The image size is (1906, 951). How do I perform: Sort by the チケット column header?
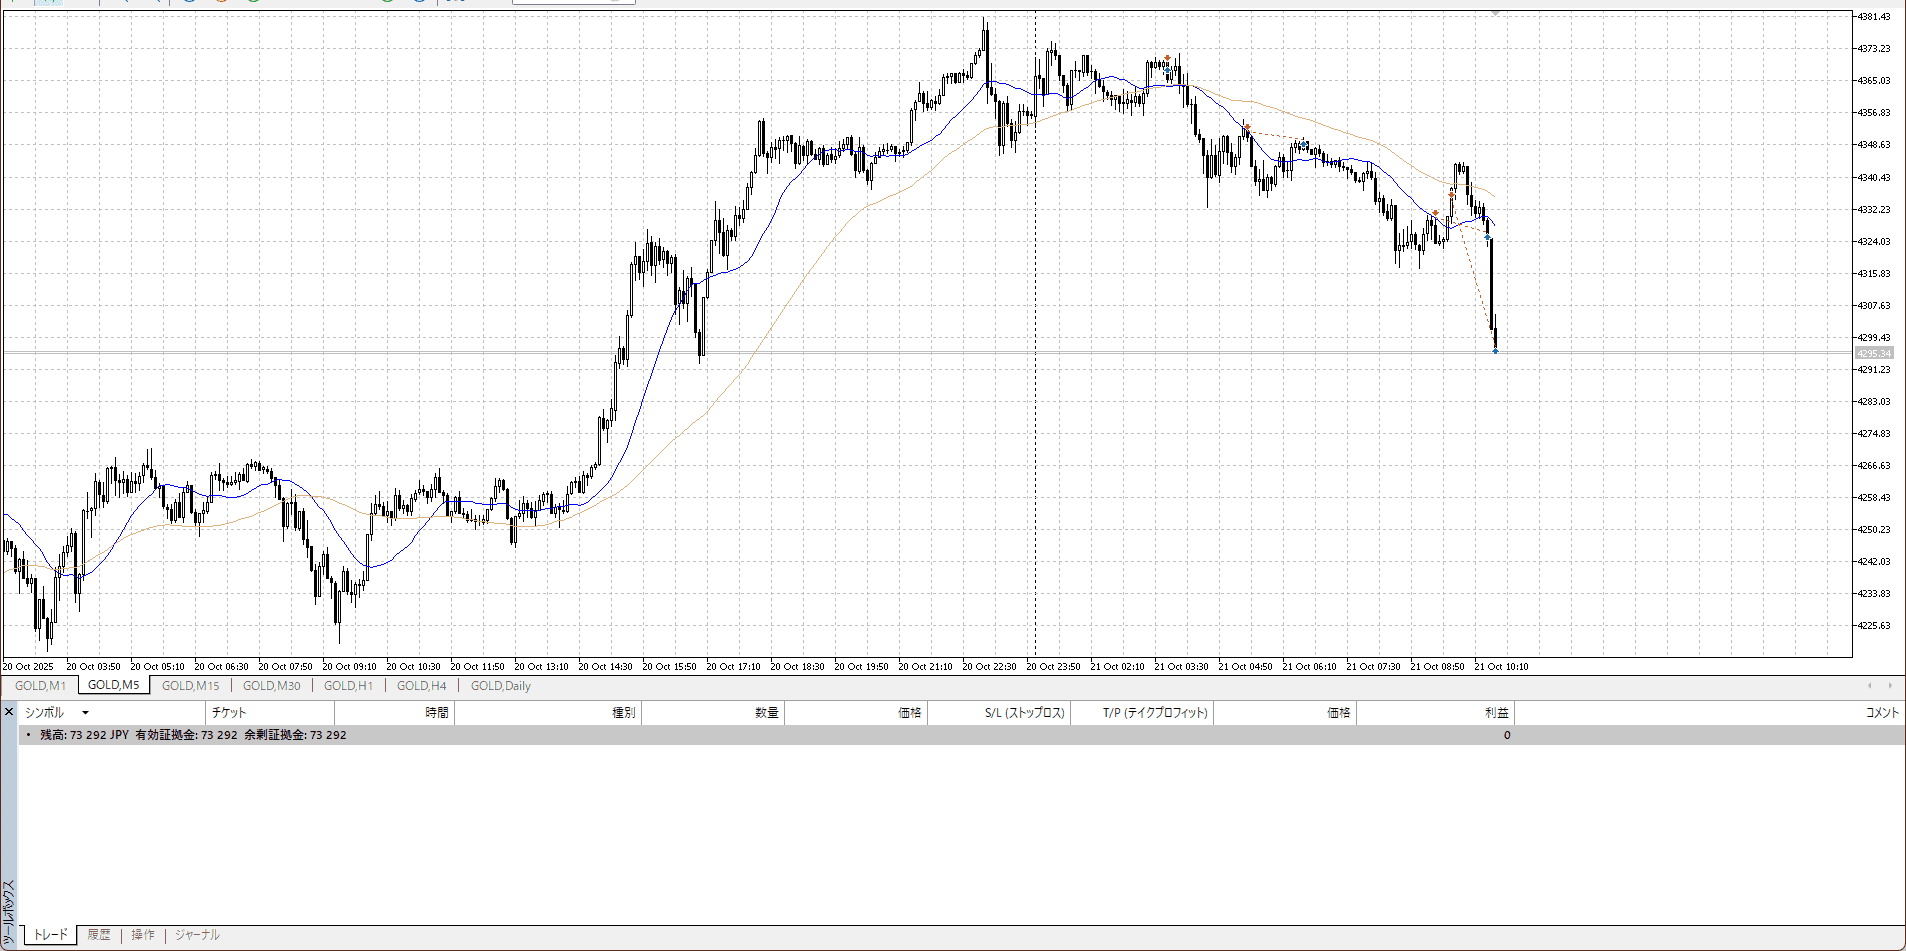click(229, 713)
